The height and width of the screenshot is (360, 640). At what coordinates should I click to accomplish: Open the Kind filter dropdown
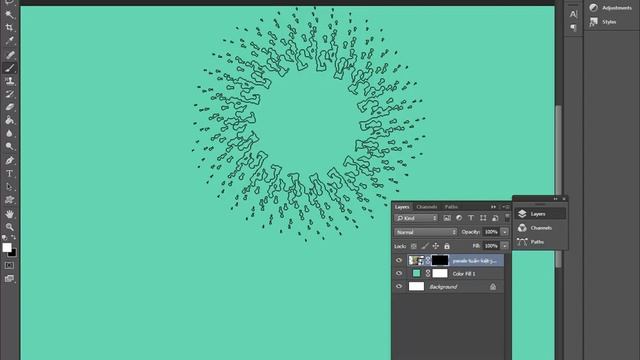[x=416, y=218]
